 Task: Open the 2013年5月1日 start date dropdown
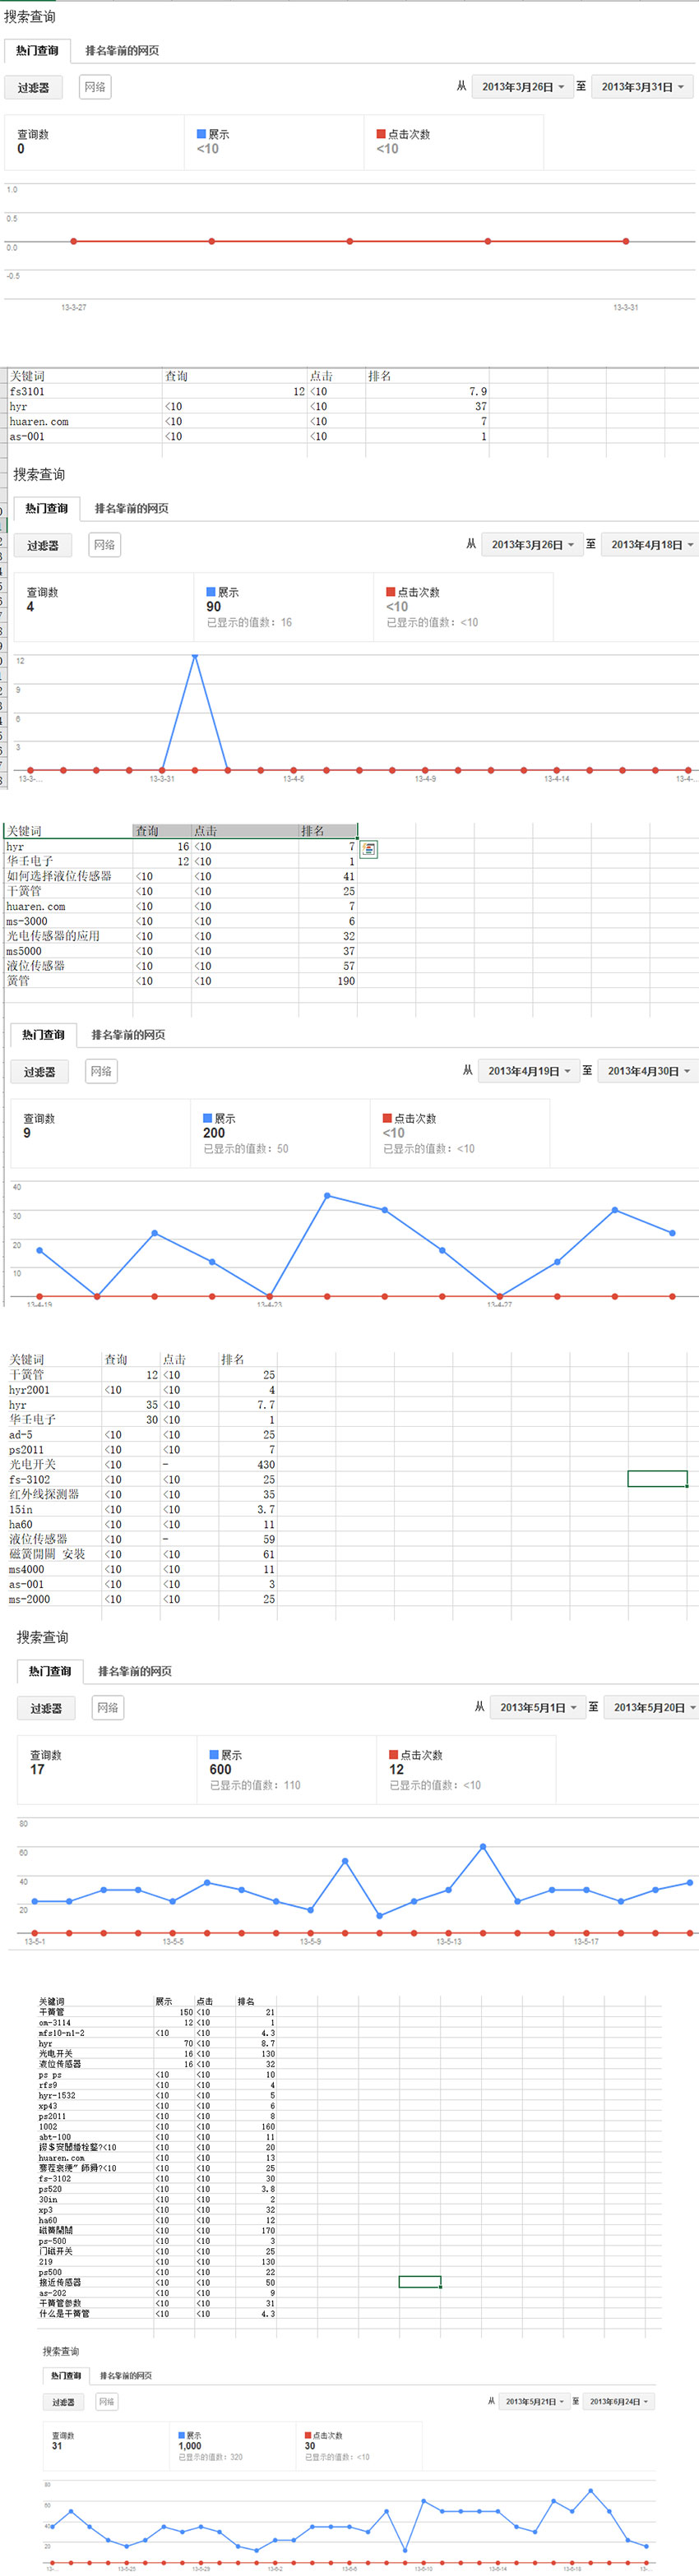539,1708
